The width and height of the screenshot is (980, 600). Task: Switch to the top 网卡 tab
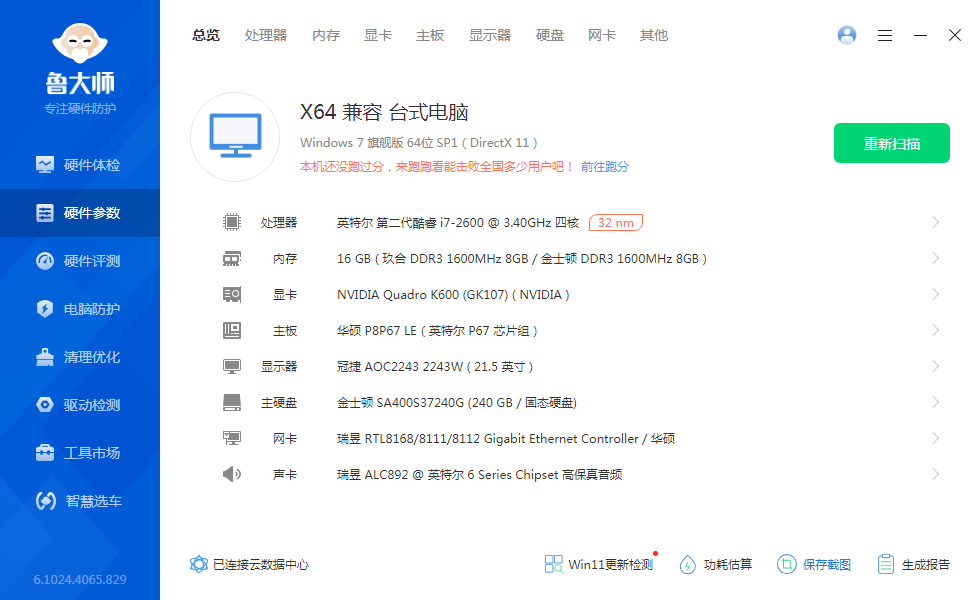pos(602,35)
